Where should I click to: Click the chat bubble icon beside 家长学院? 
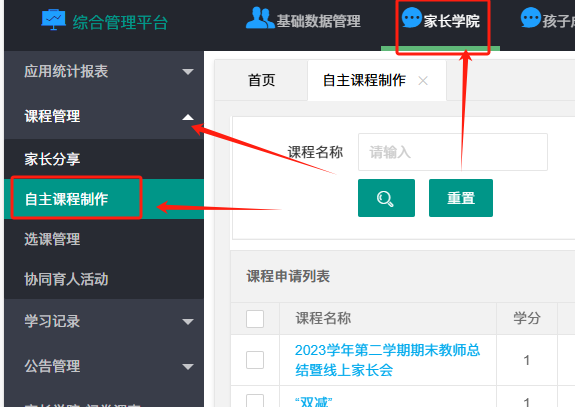(x=412, y=18)
